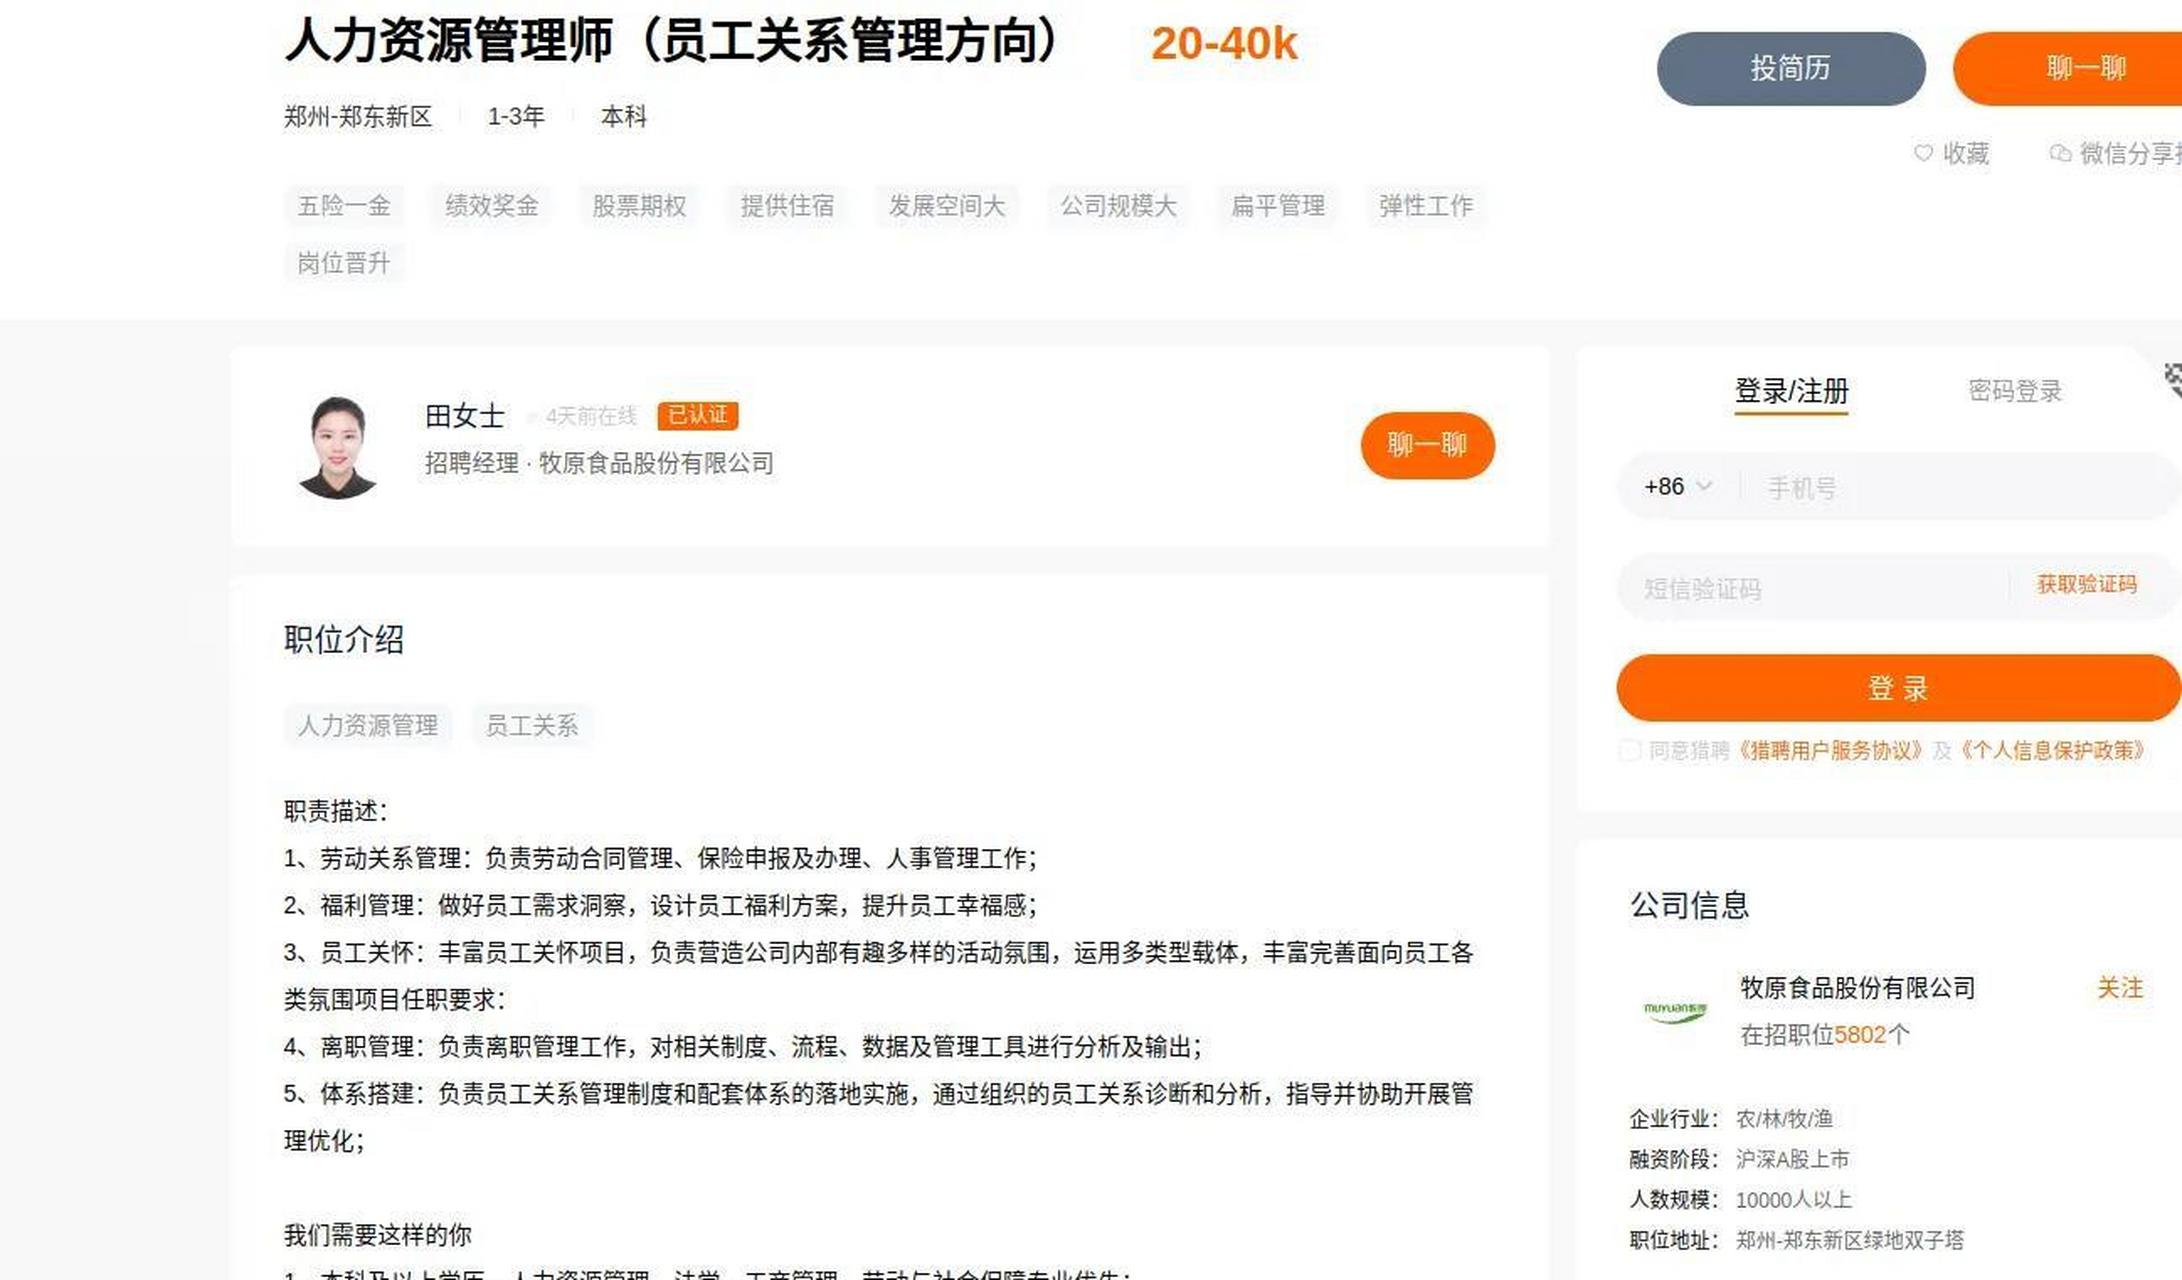Image resolution: width=2182 pixels, height=1280 pixels.
Task: Click the 10000人以上 company size value
Action: click(1793, 1200)
